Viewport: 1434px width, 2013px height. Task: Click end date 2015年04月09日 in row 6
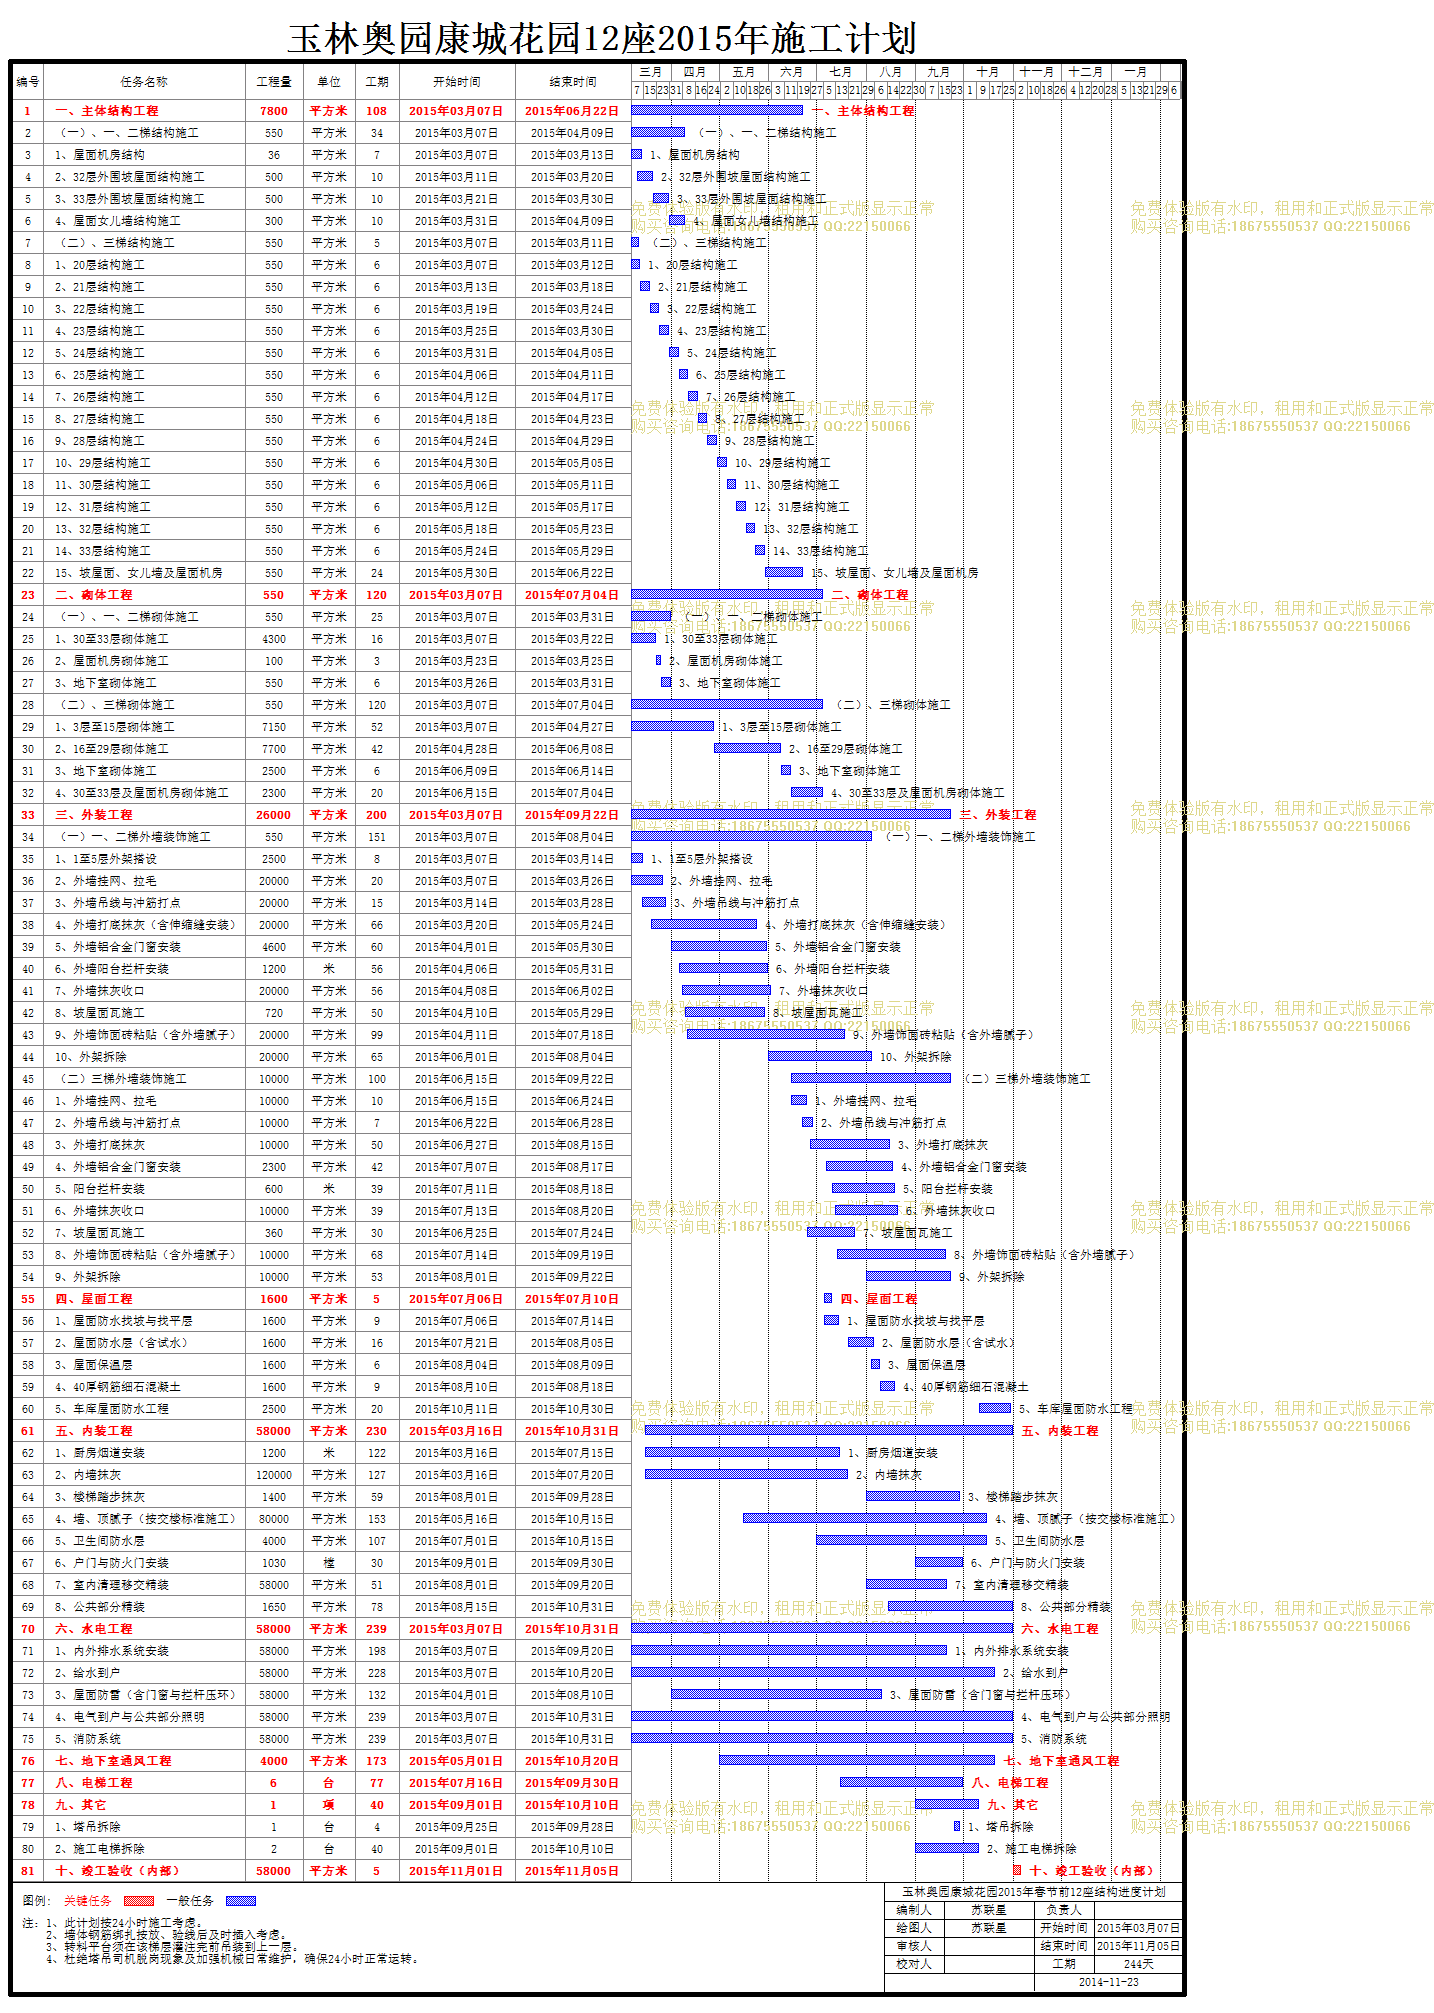tap(573, 221)
